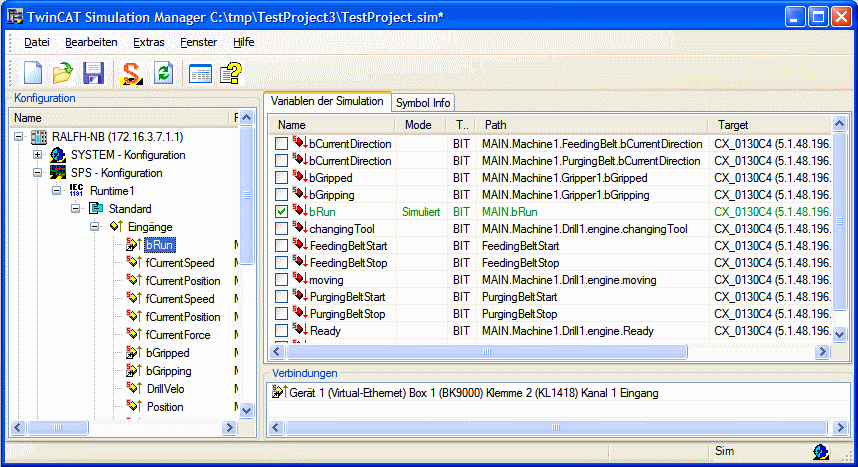This screenshot has width=858, height=467.
Task: Sort variables by Name column header
Action: point(332,125)
